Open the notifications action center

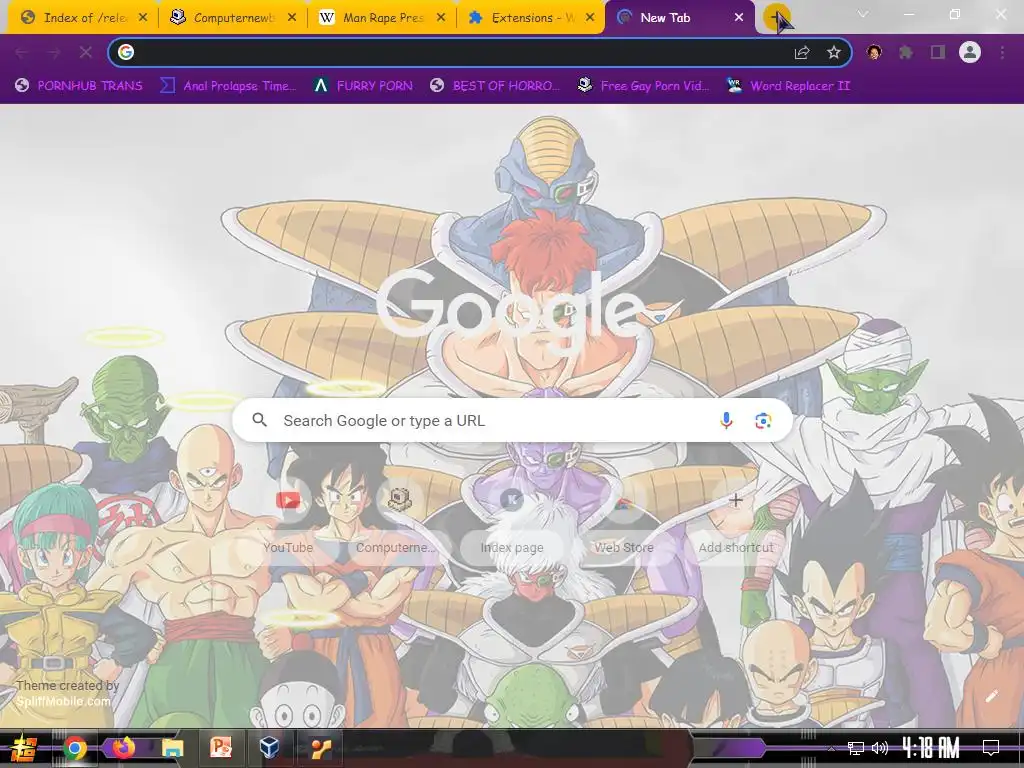coord(991,748)
